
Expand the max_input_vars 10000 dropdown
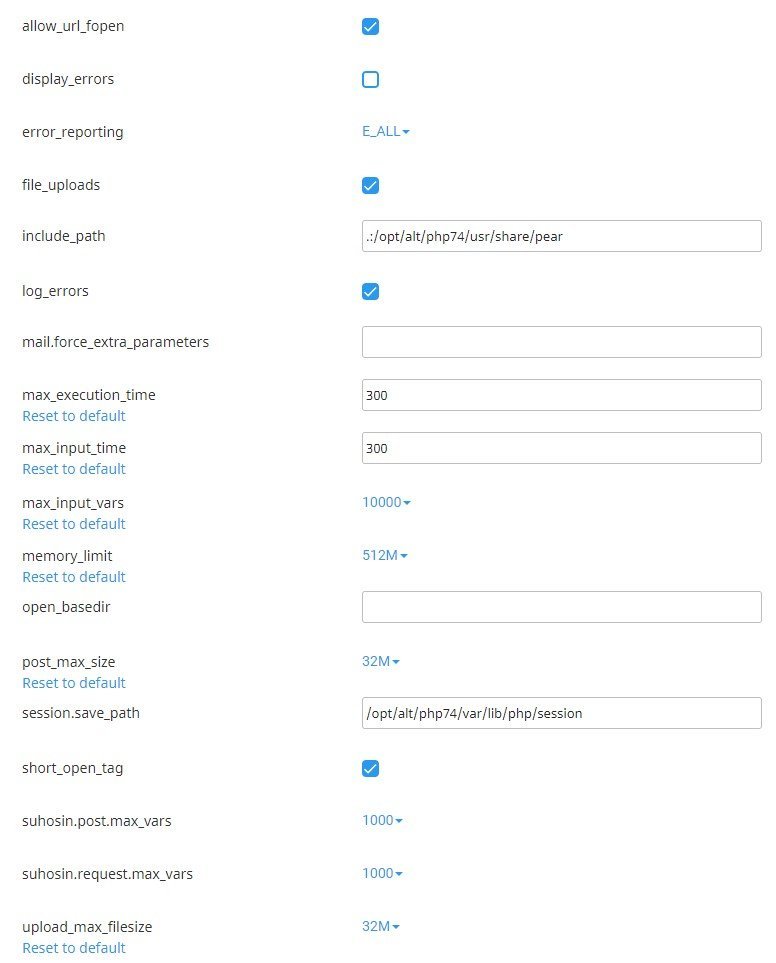[x=386, y=502]
